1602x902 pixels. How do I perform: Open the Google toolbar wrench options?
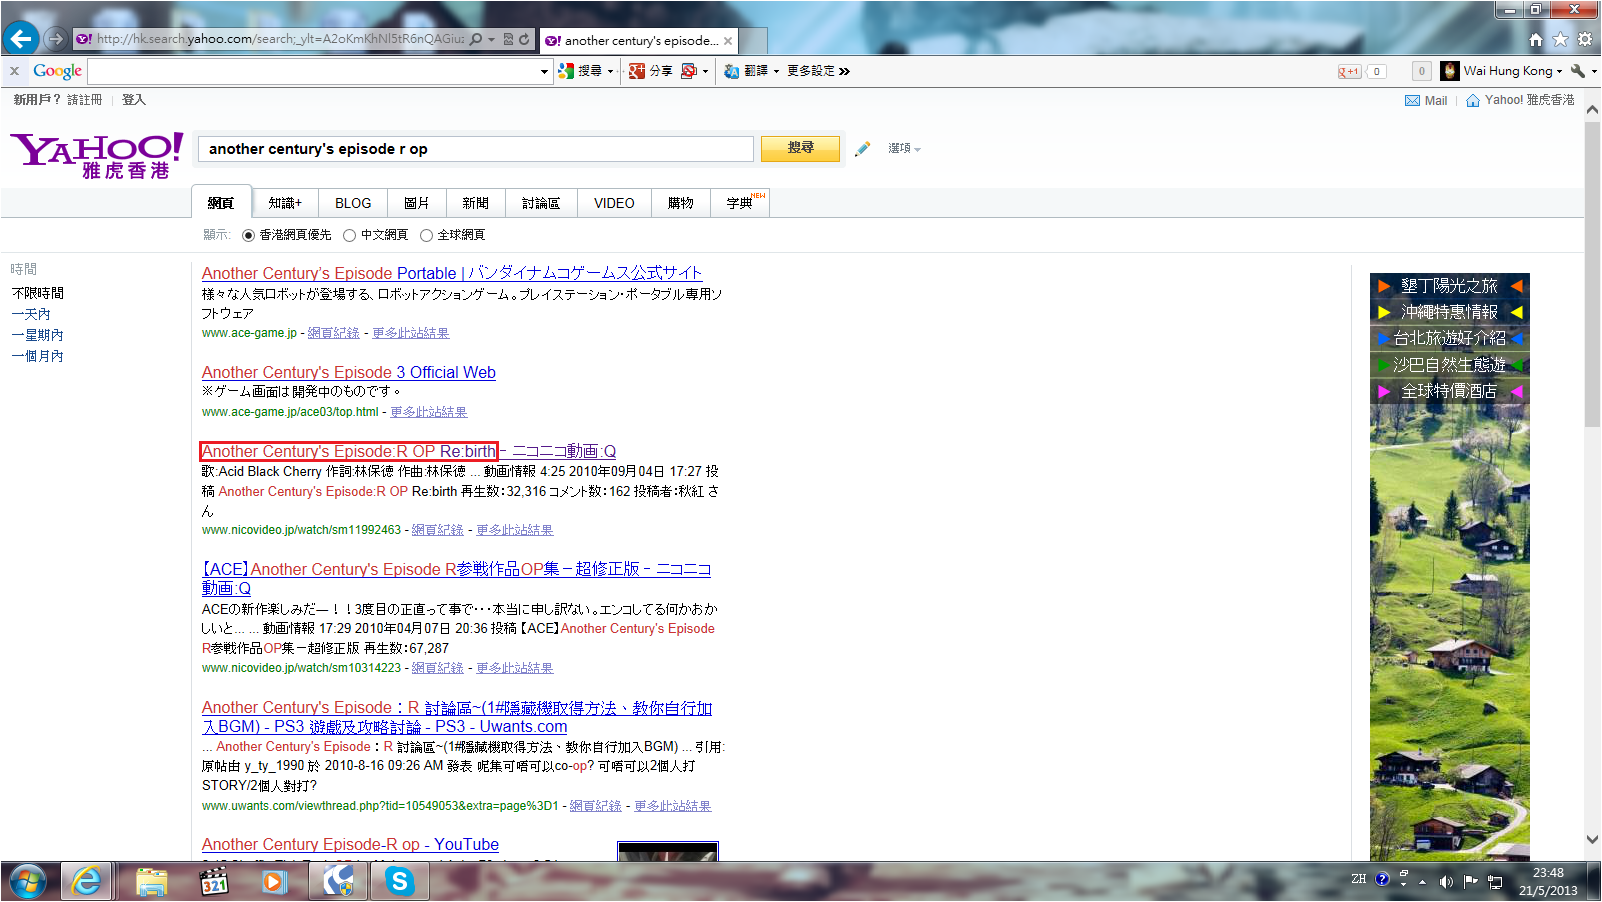[x=1578, y=71]
